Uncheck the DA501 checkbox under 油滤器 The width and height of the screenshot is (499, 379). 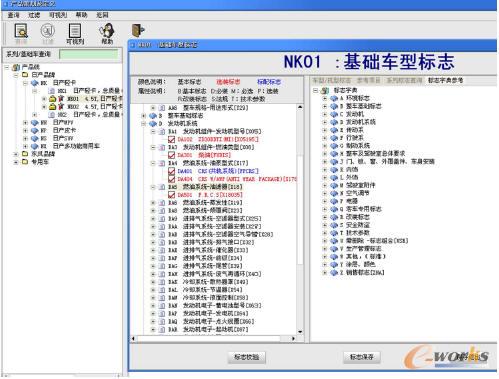point(171,195)
